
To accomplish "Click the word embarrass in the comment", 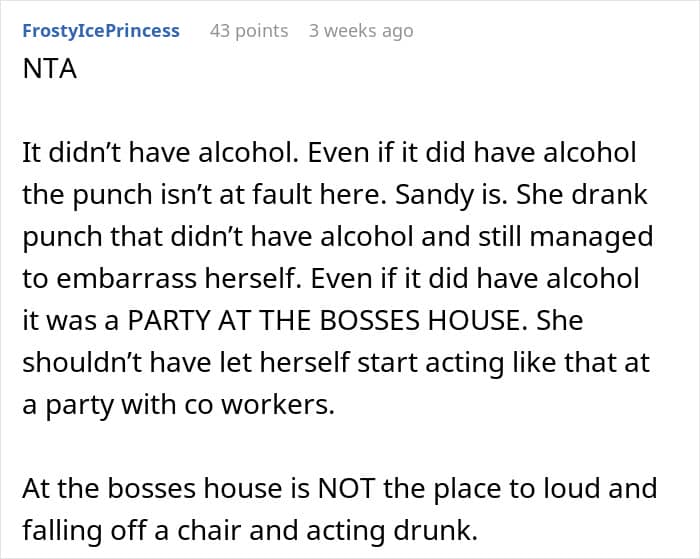I will pyautogui.click(x=127, y=279).
